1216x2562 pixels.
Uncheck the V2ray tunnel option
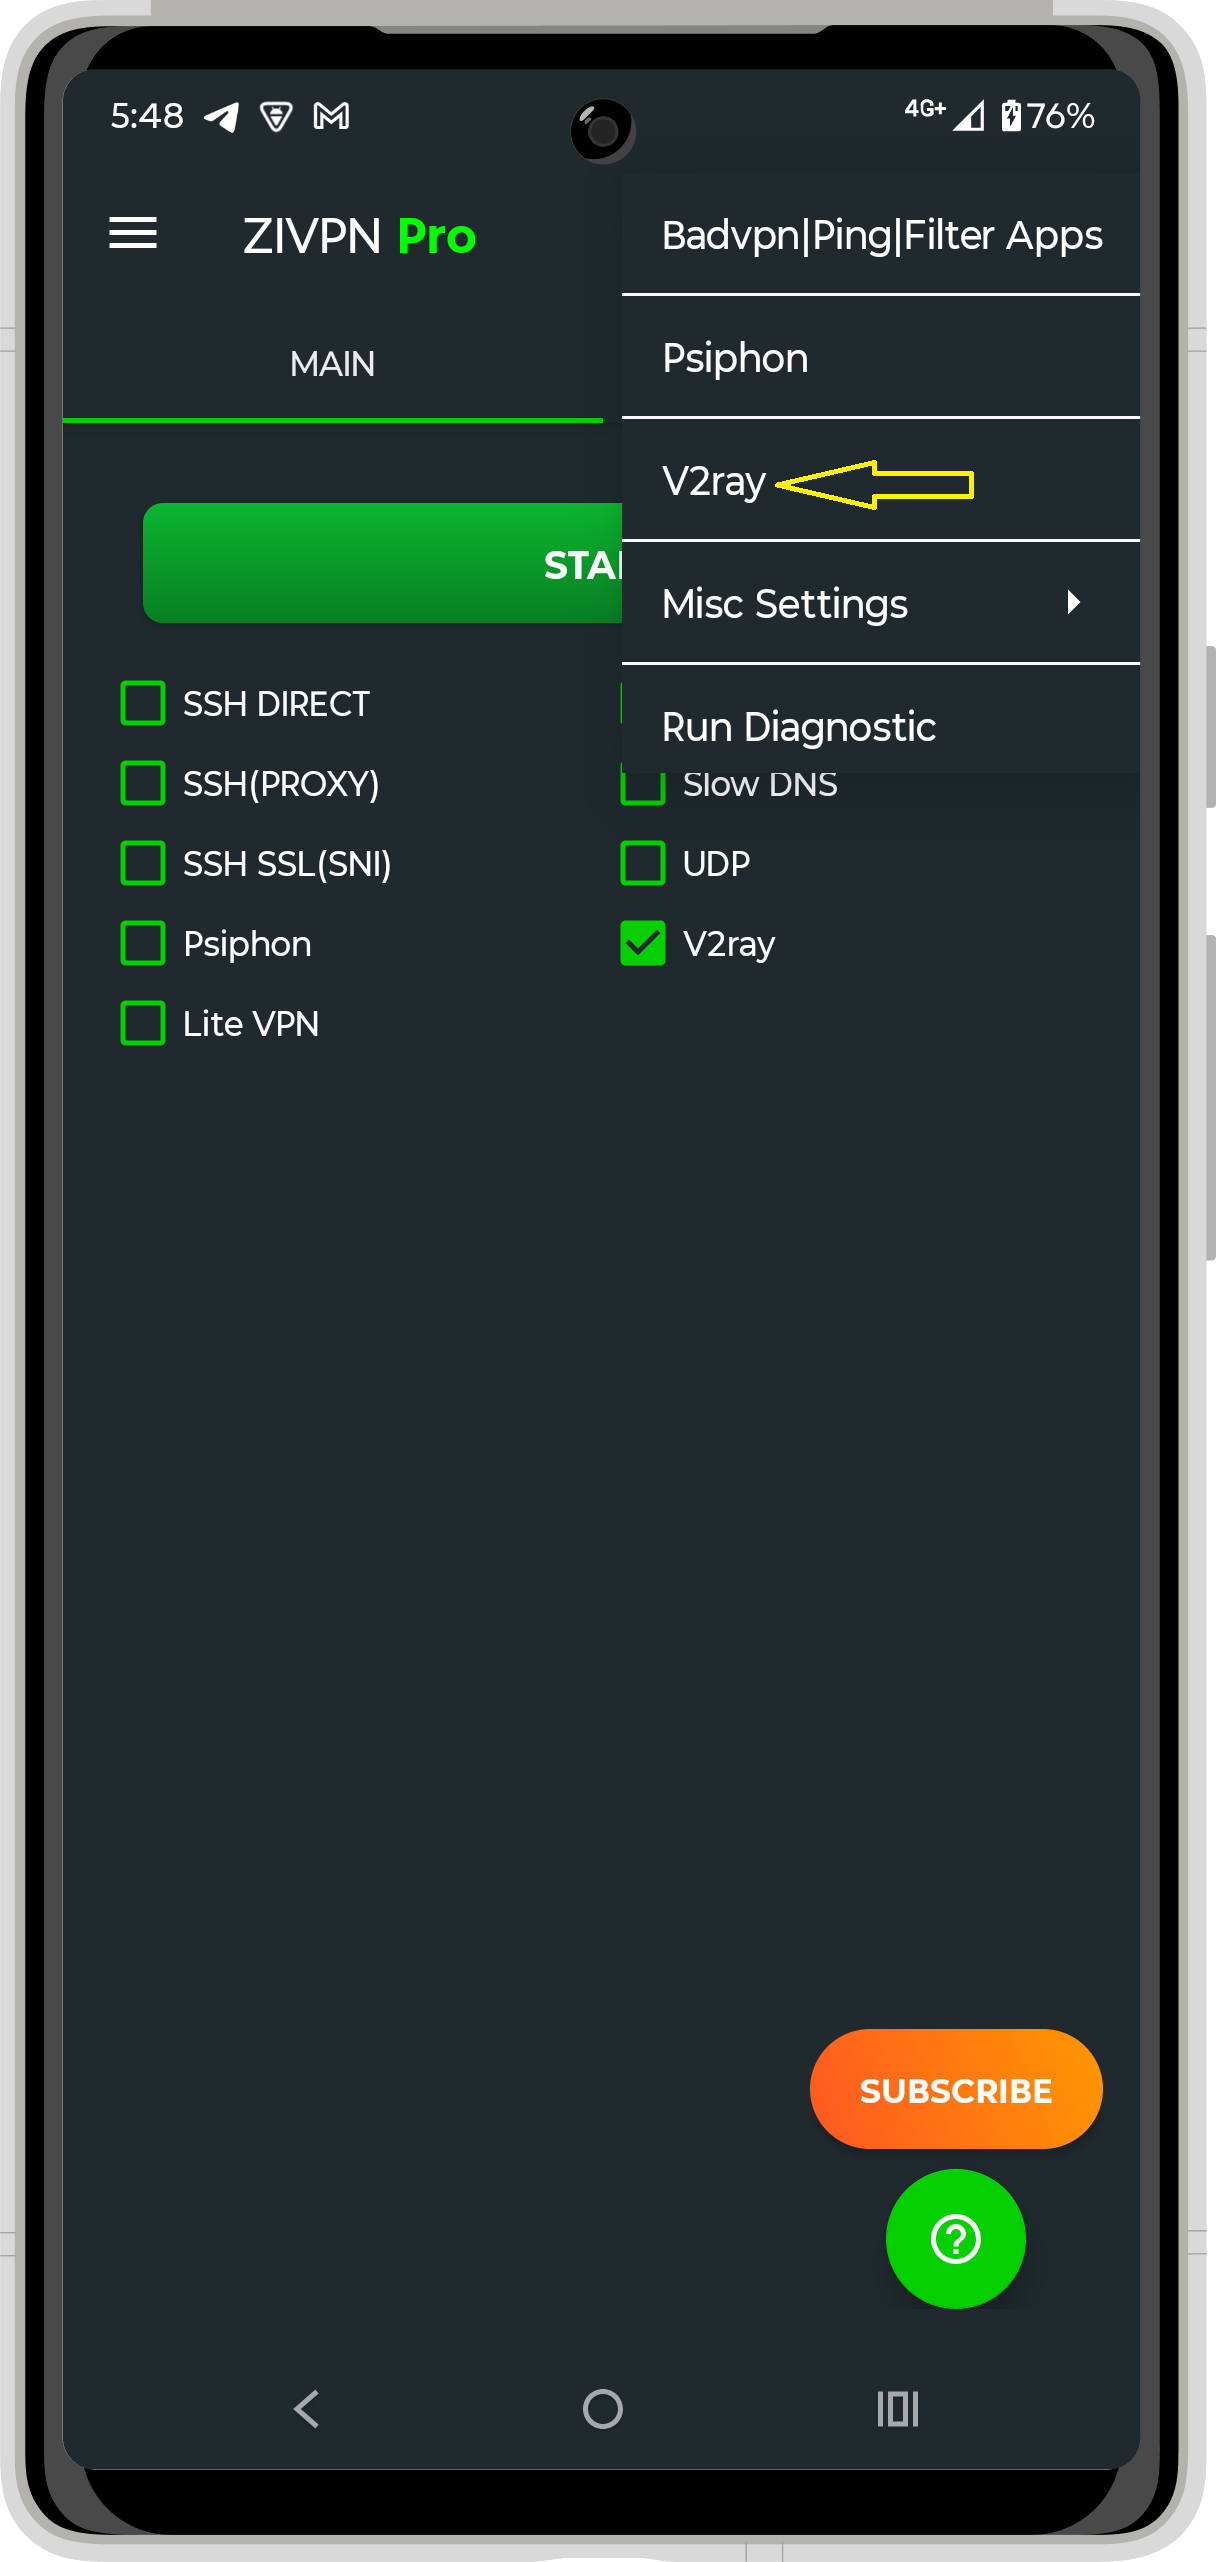[x=642, y=942]
